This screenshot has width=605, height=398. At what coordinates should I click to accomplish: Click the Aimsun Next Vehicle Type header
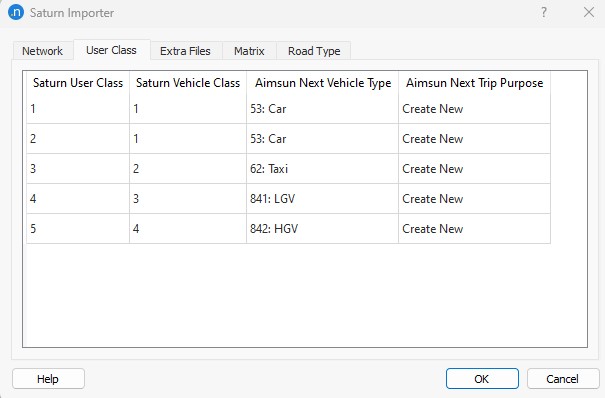(323, 83)
